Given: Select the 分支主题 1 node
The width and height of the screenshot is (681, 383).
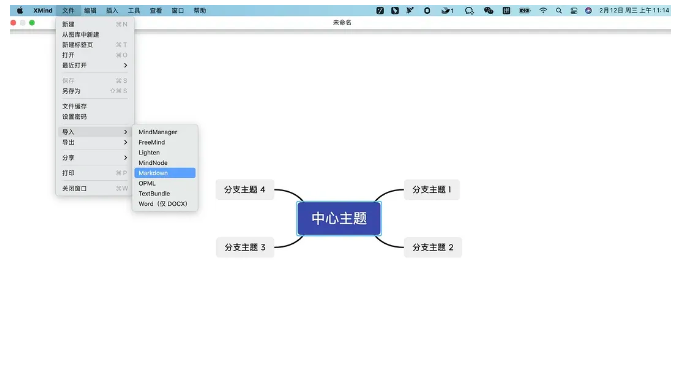Looking at the screenshot, I should pos(432,189).
